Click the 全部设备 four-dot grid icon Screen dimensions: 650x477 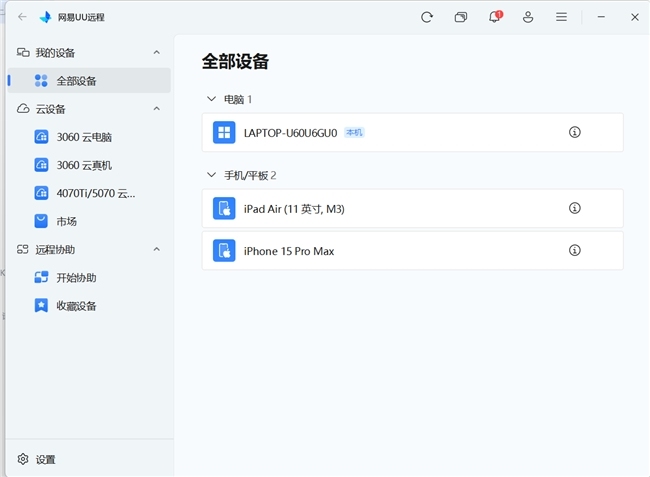(41, 80)
